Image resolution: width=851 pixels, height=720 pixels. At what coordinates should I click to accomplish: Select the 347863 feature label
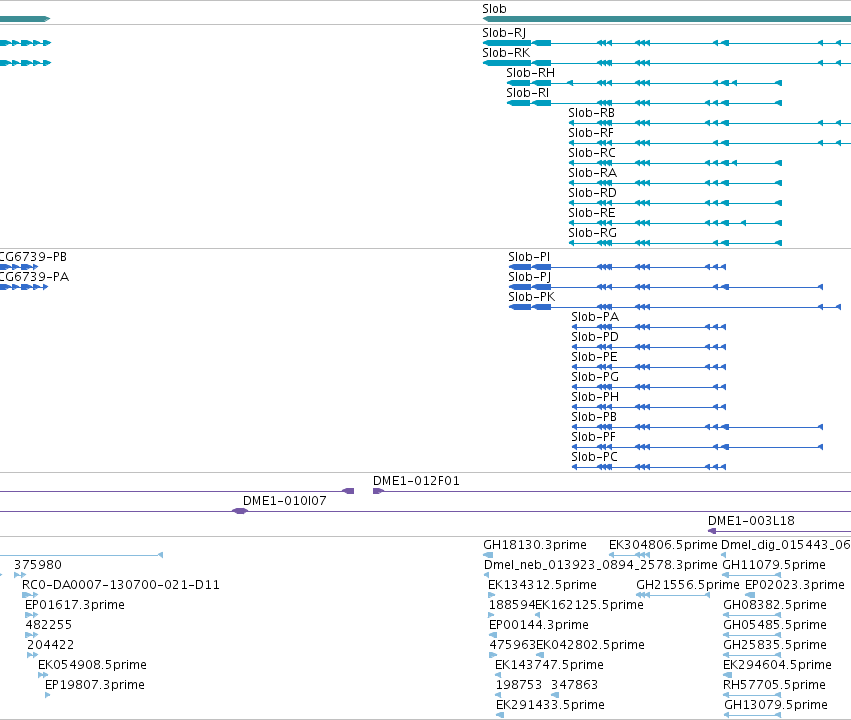574,686
